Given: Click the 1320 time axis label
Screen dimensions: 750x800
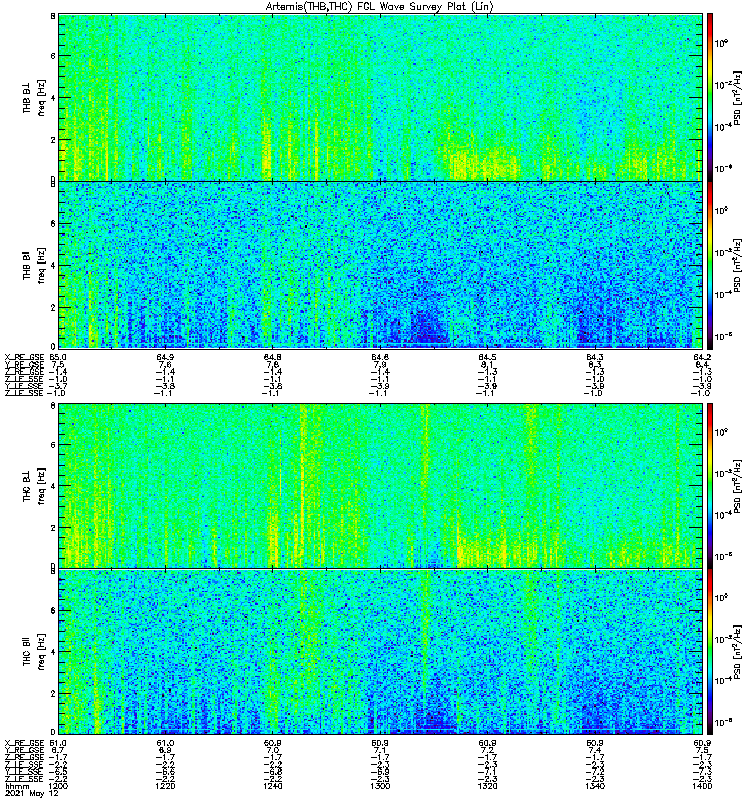Looking at the screenshot, I should [487, 786].
